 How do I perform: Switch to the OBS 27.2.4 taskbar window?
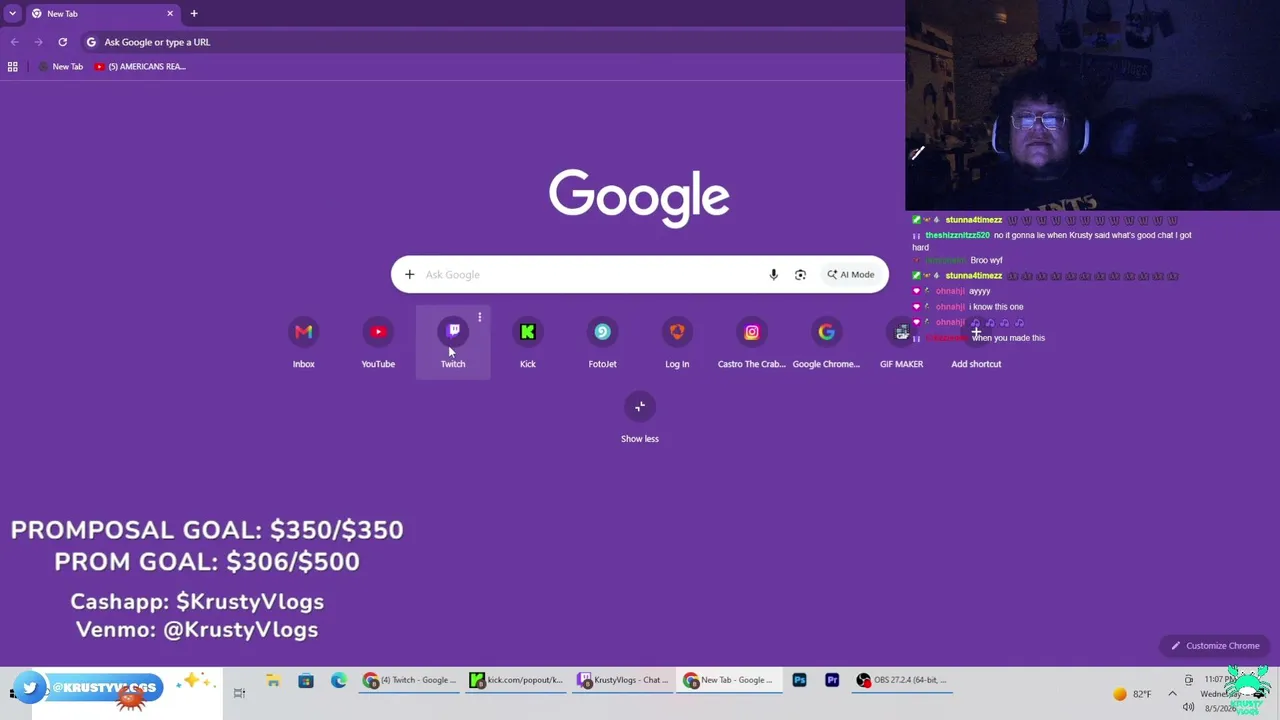point(903,681)
